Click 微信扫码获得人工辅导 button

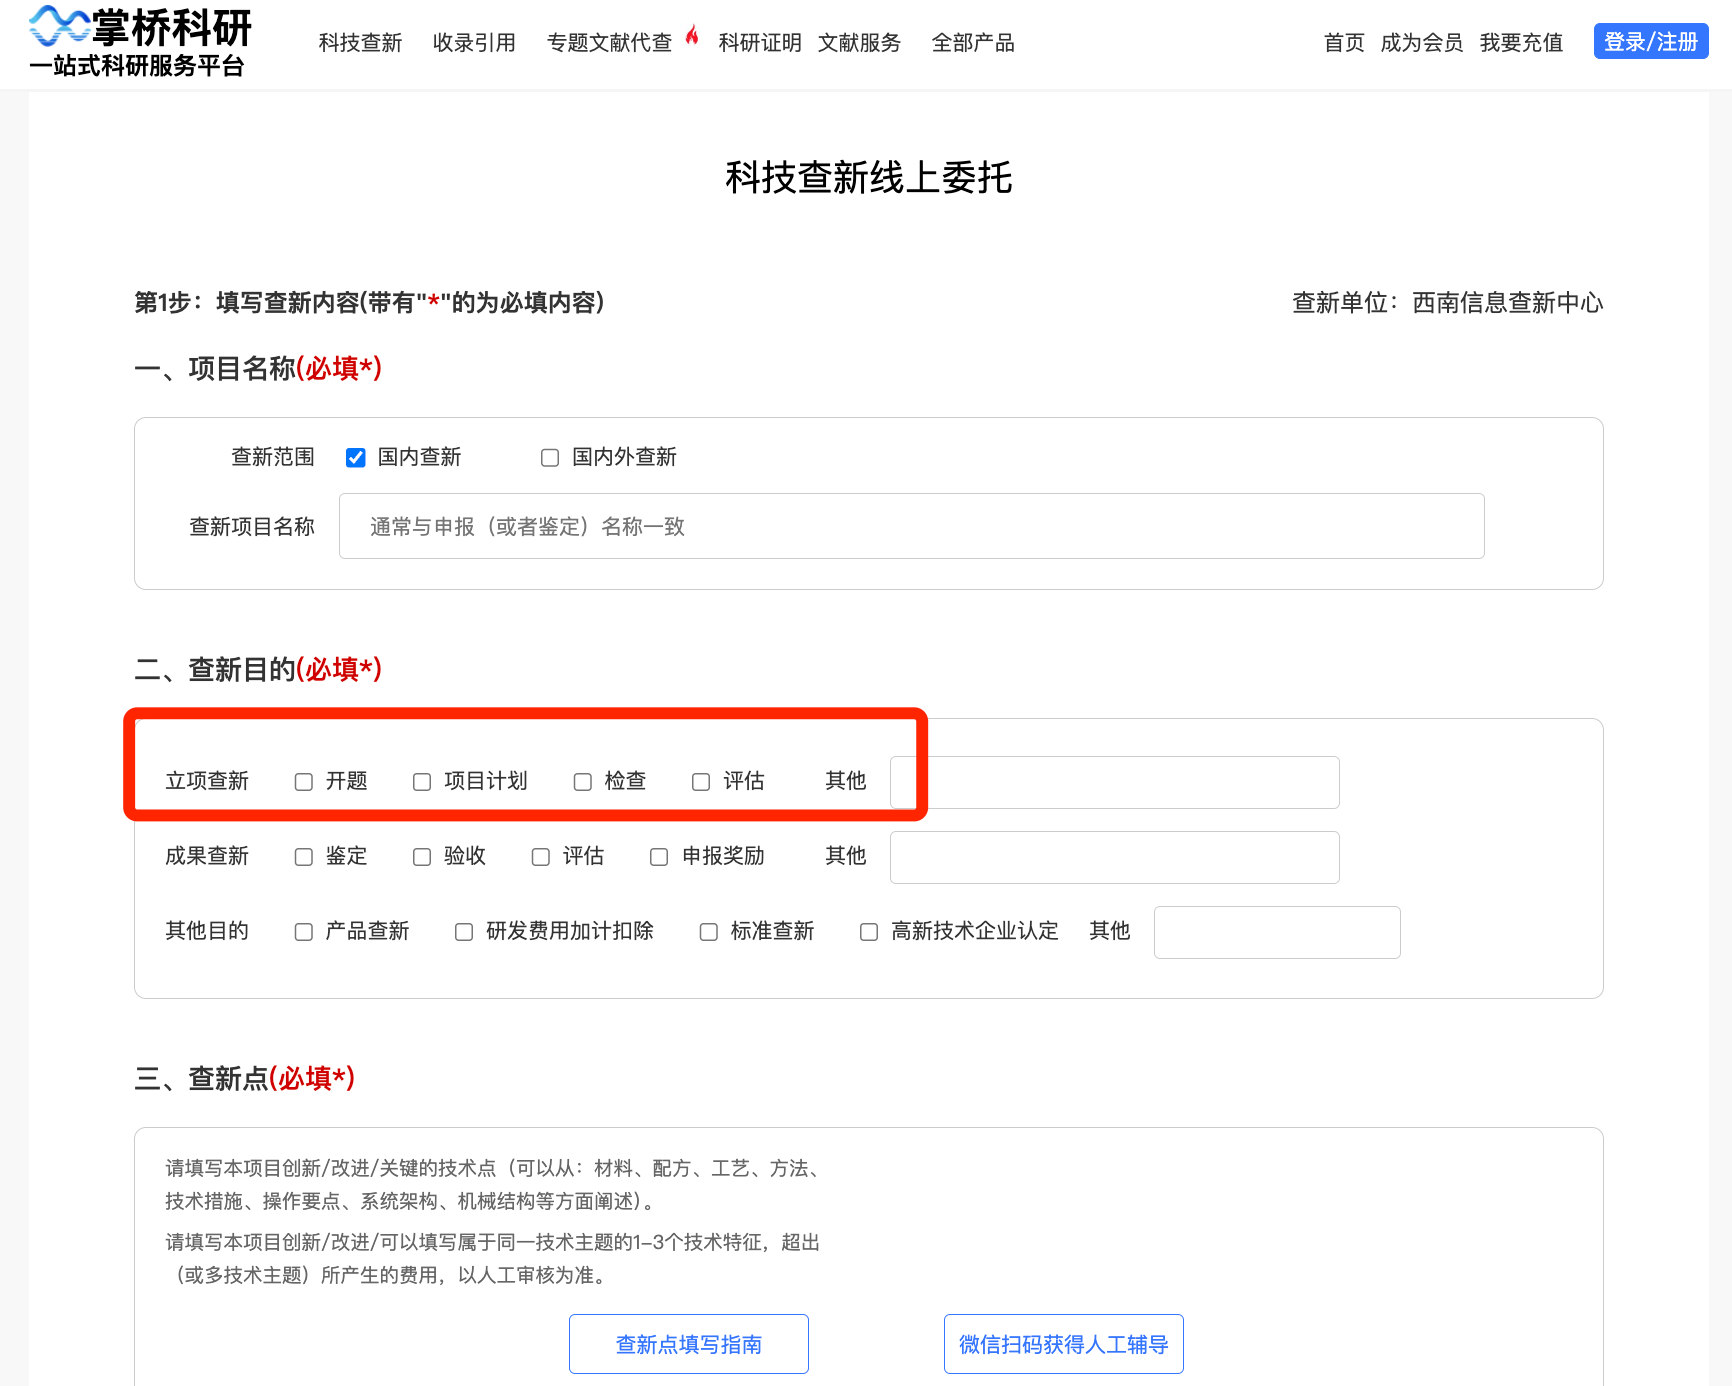(x=1064, y=1344)
